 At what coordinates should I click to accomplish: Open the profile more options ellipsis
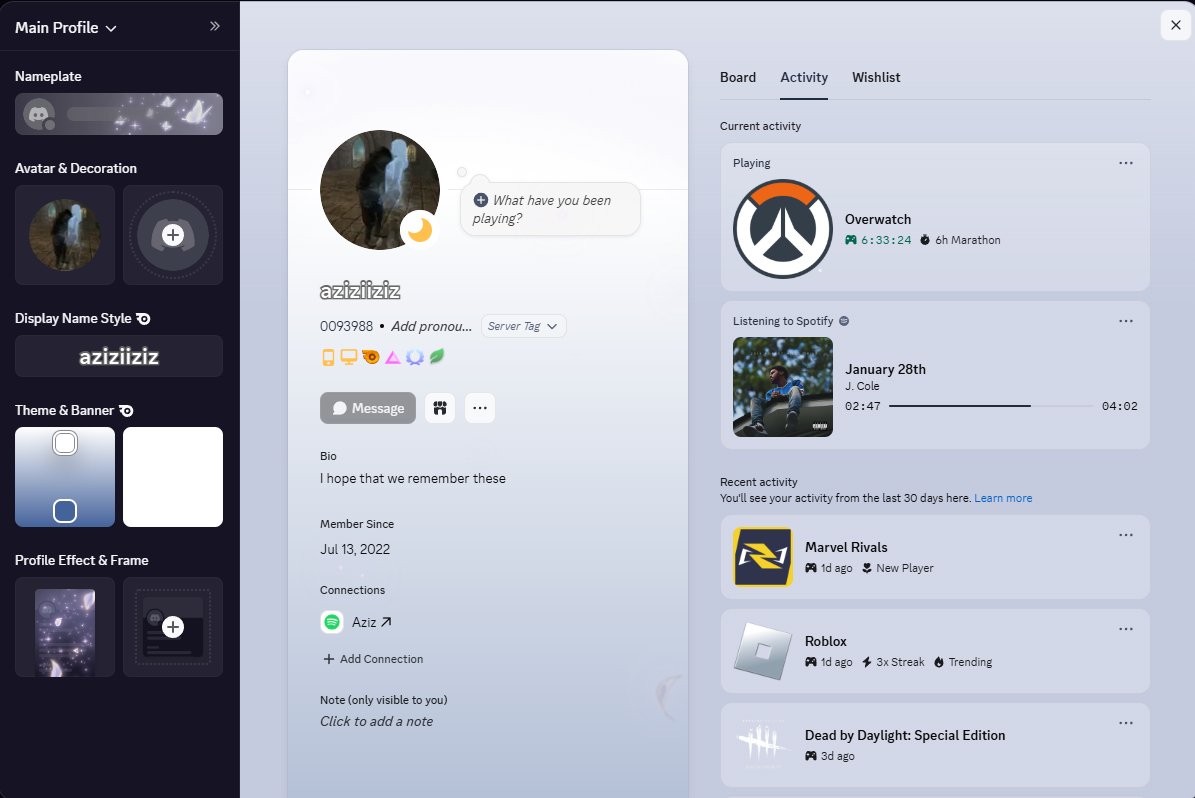coord(479,408)
